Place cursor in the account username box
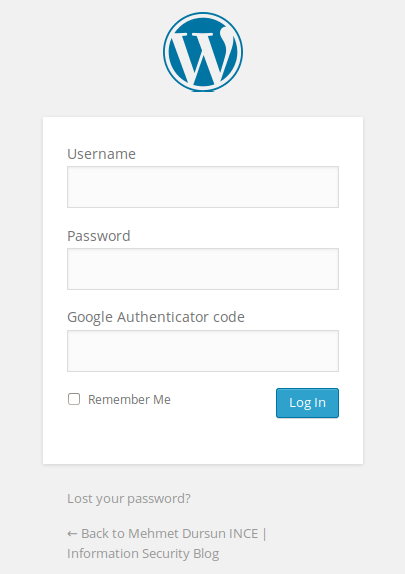This screenshot has width=405, height=574. click(x=203, y=187)
